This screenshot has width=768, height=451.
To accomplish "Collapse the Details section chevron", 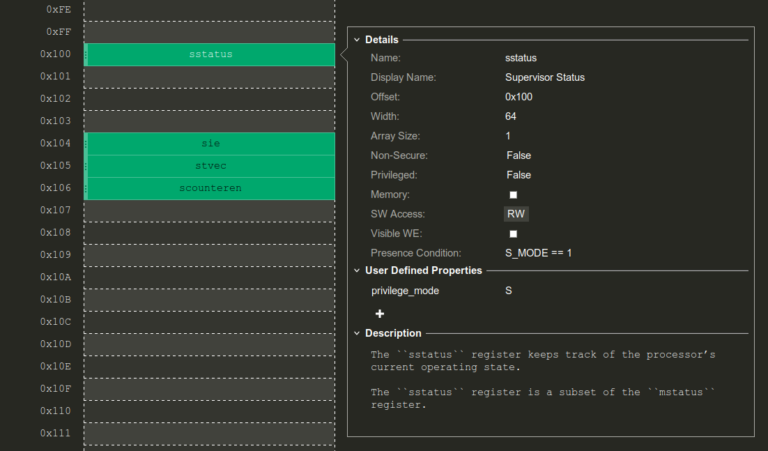I will tap(357, 40).
